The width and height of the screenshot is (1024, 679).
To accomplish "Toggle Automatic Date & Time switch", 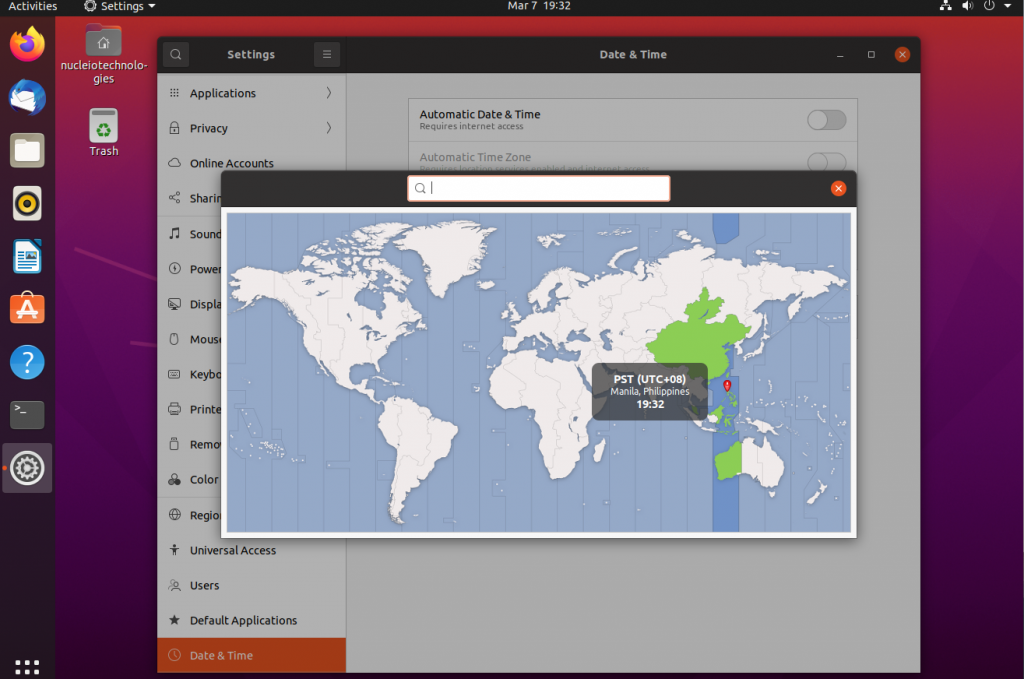I will 826,120.
